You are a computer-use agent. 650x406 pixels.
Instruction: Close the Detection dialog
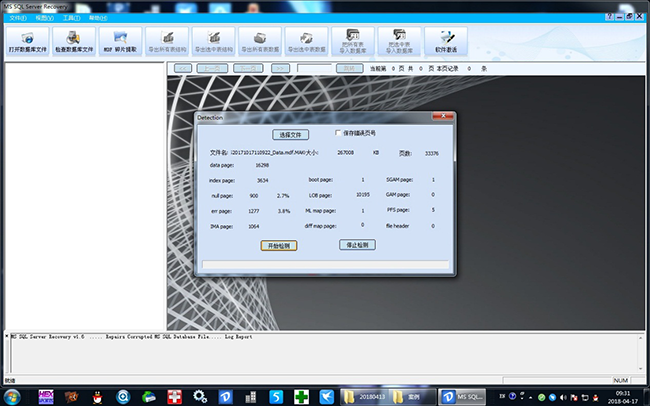(443, 116)
